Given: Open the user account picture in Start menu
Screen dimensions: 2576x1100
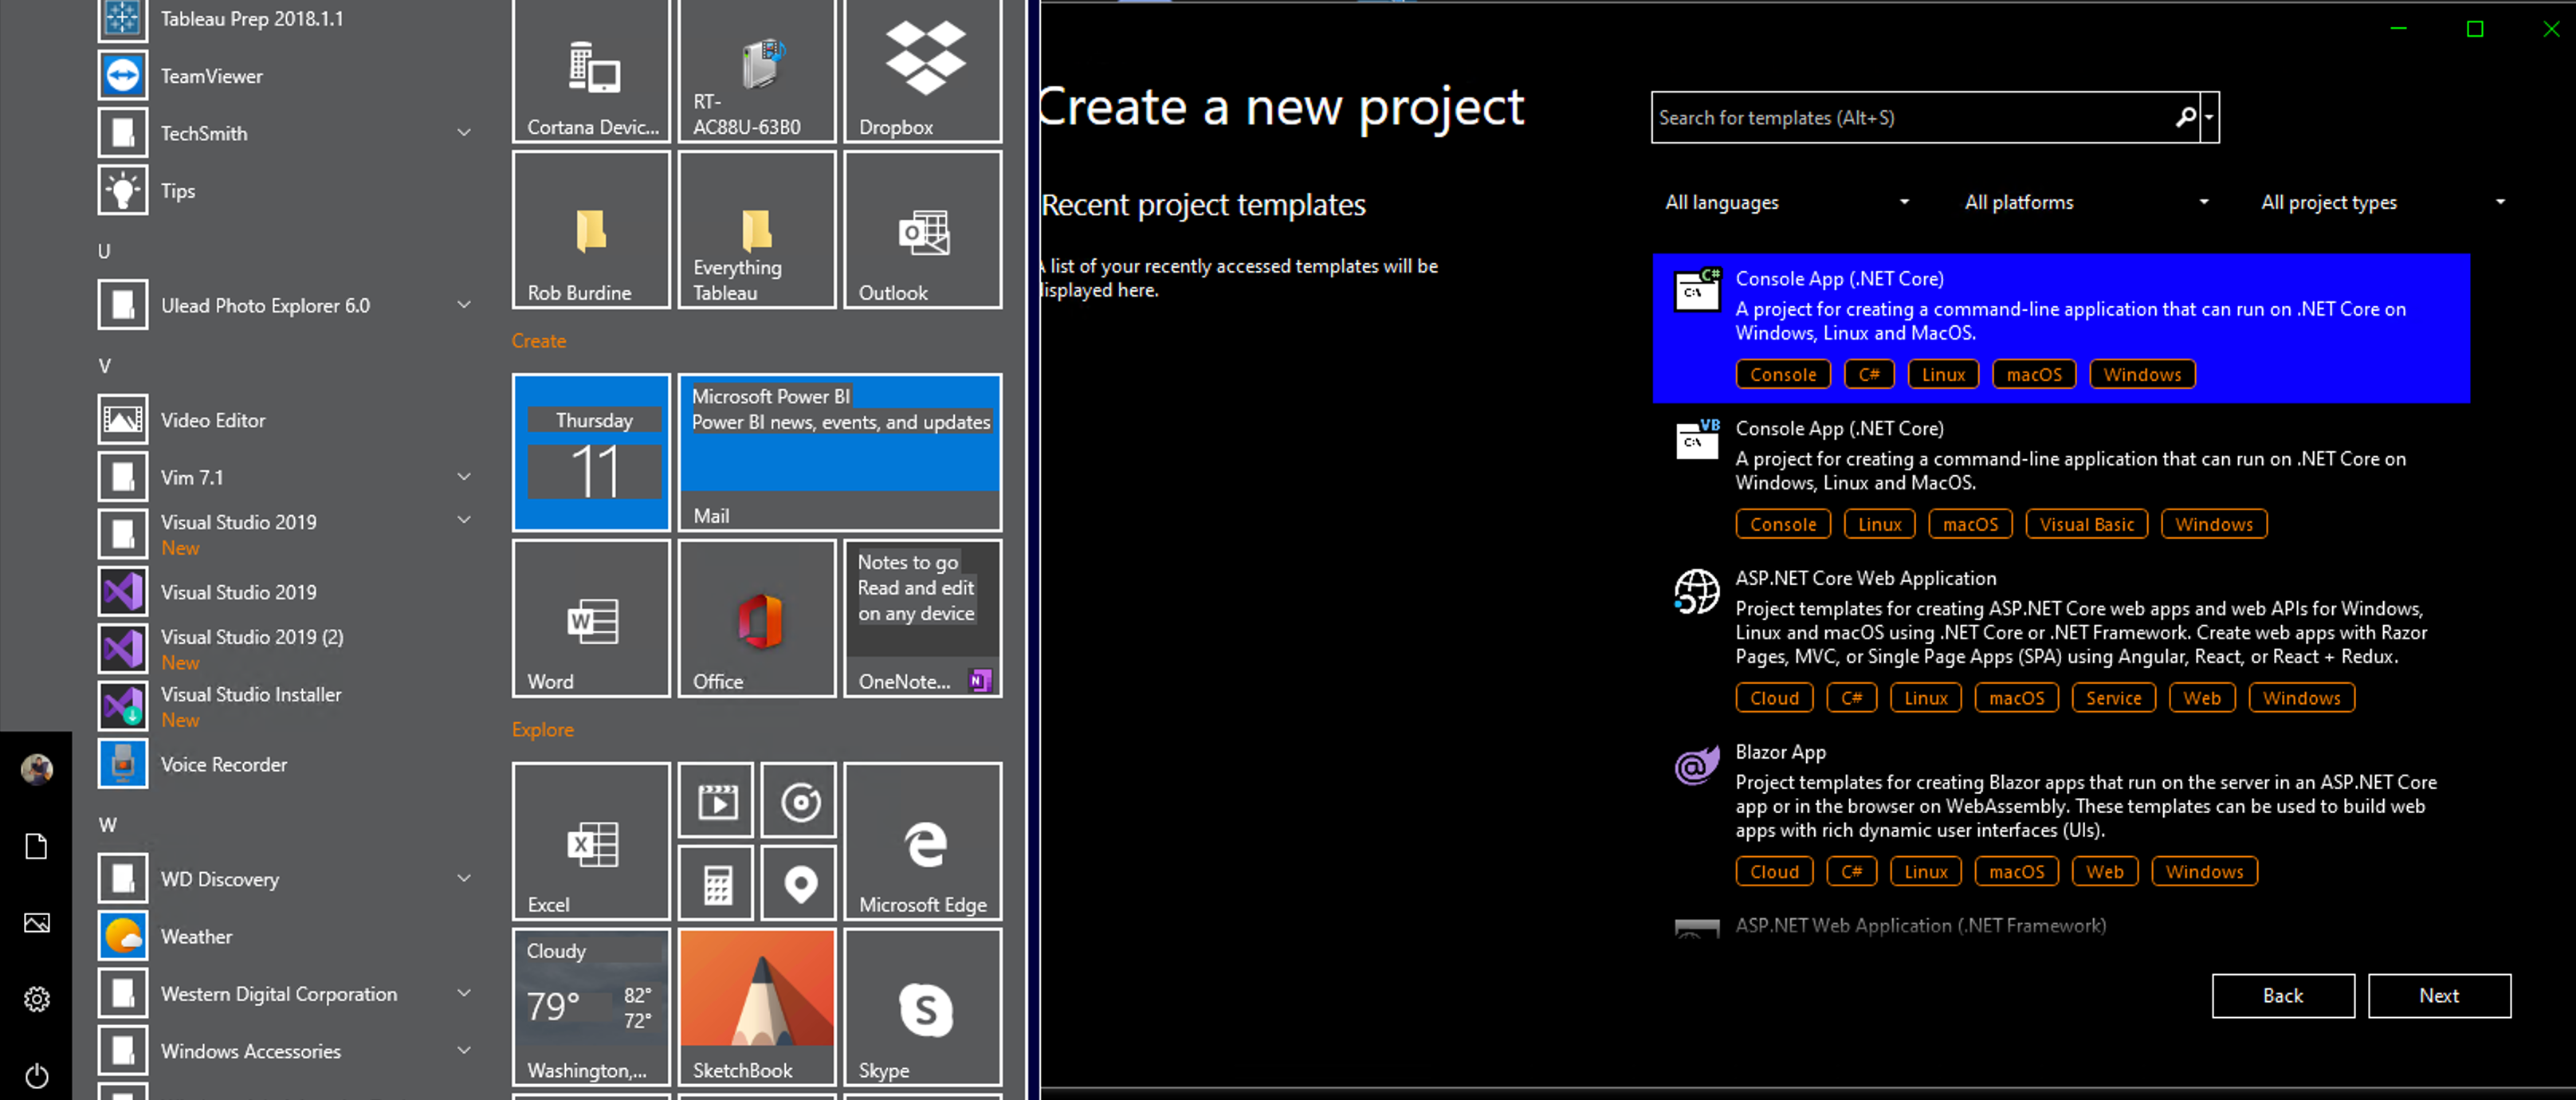Looking at the screenshot, I should pos(36,768).
